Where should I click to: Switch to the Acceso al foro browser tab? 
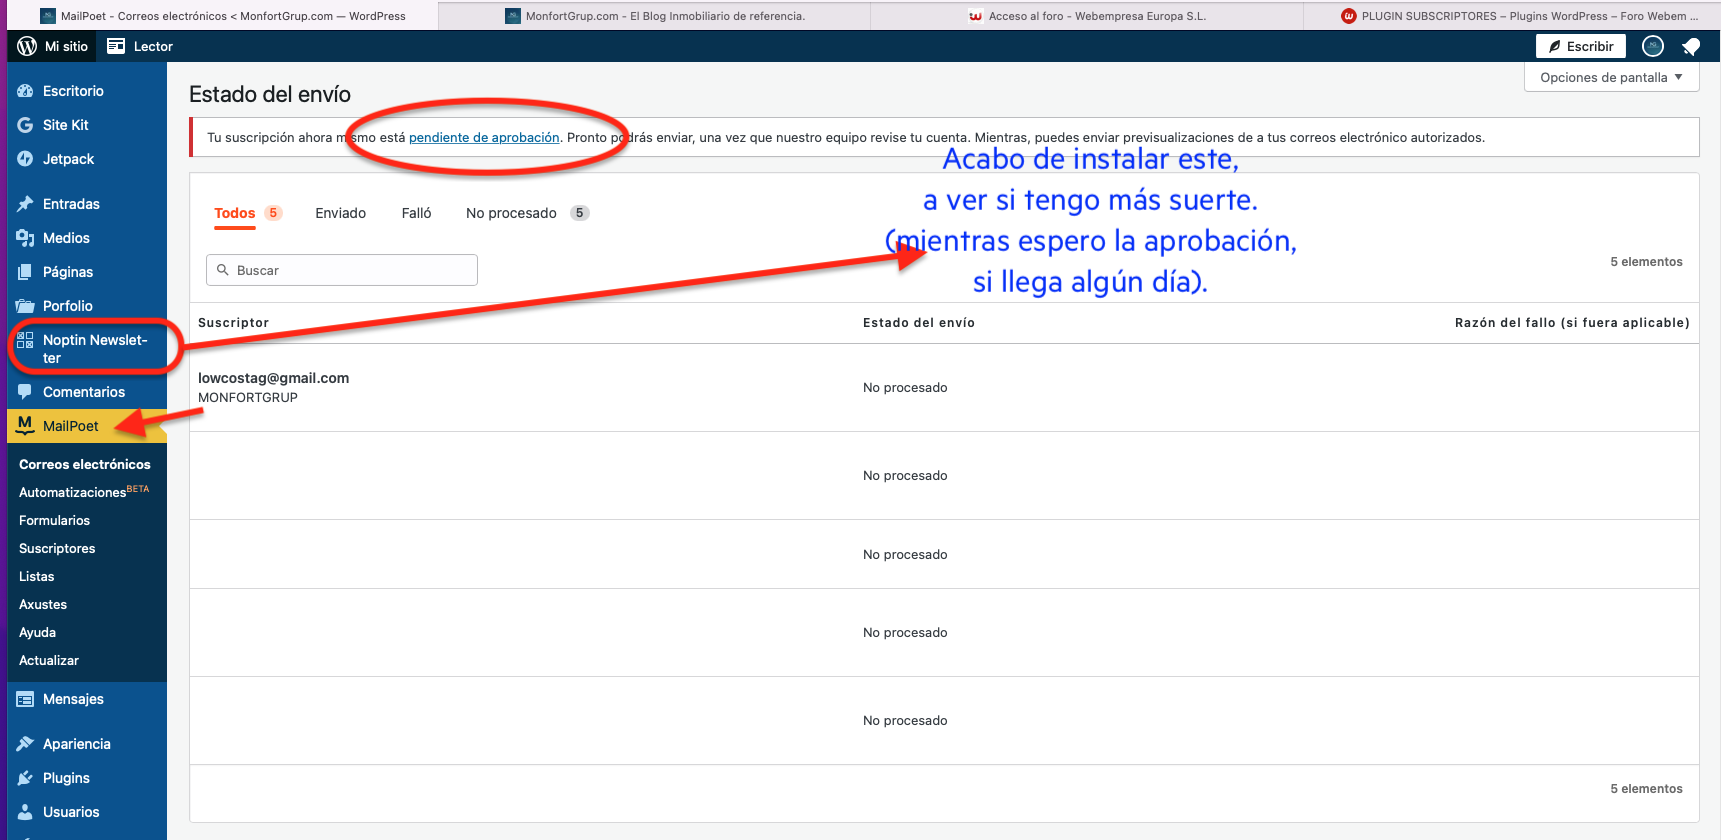click(x=1087, y=16)
